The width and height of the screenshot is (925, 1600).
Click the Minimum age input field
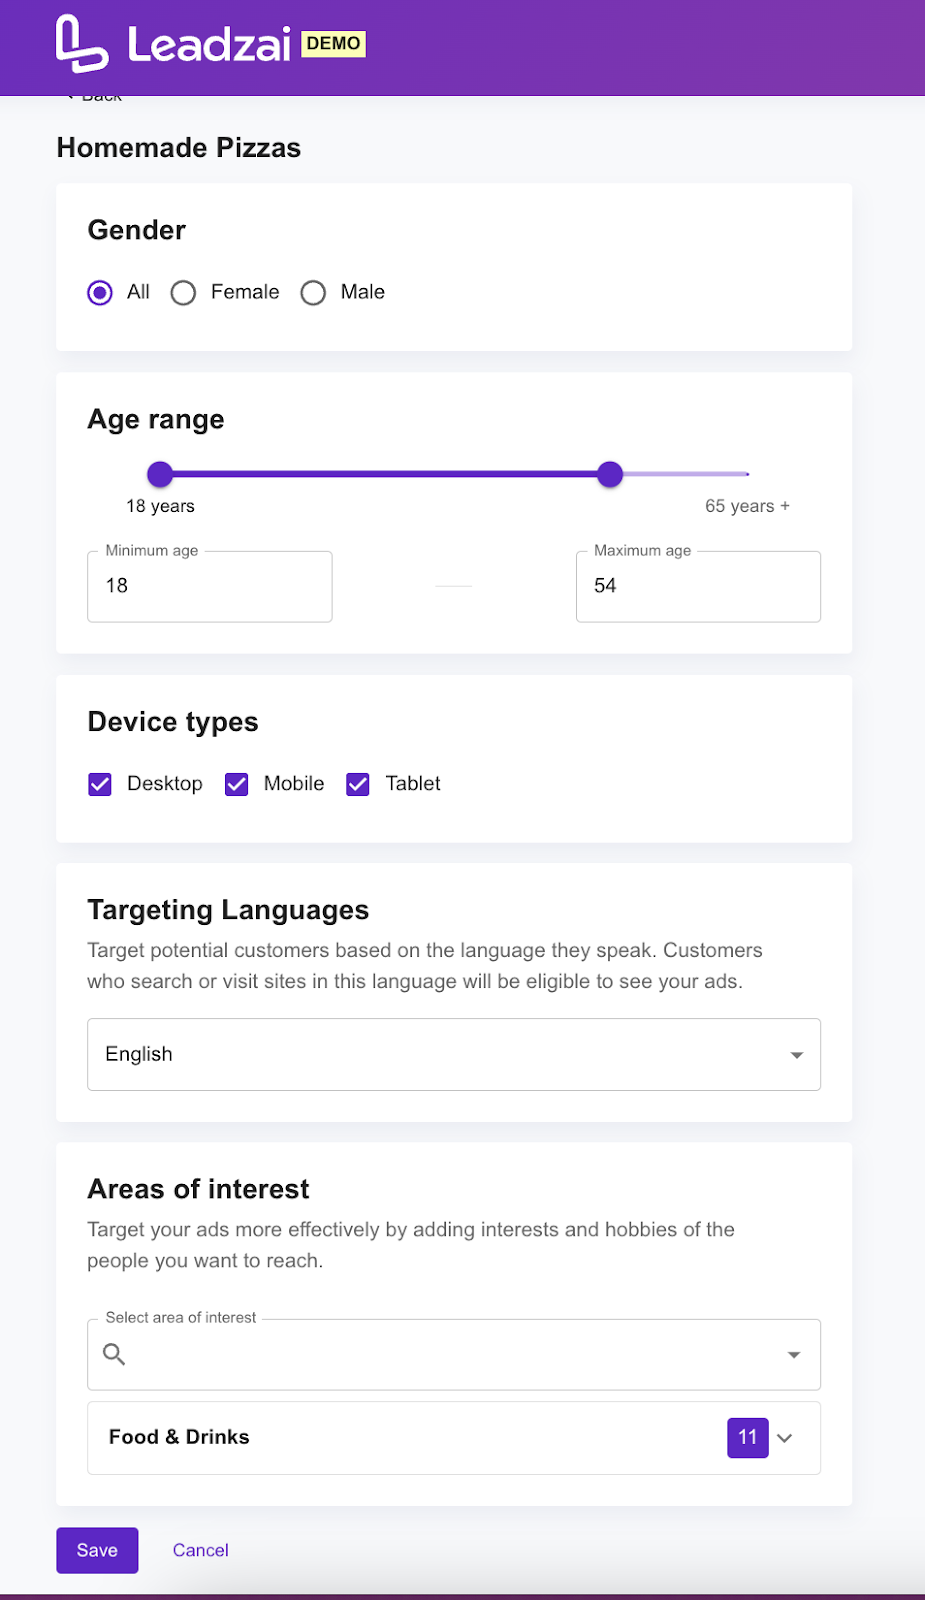click(x=210, y=586)
